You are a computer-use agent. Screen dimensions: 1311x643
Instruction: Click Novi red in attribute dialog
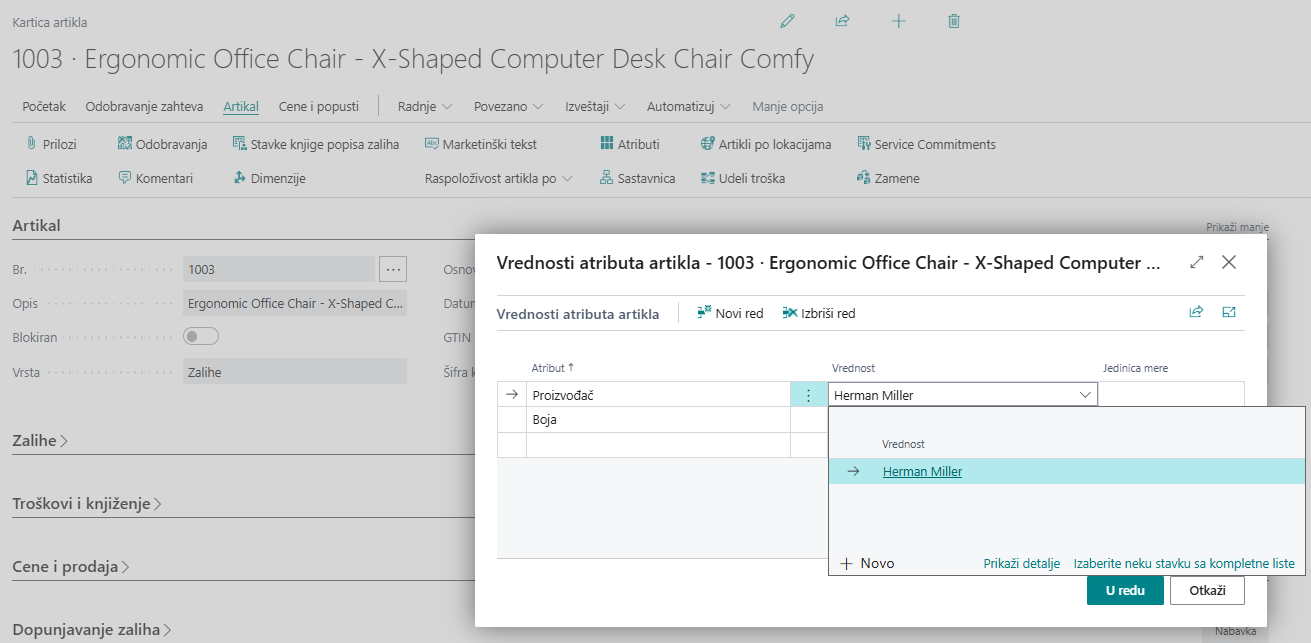(730, 313)
